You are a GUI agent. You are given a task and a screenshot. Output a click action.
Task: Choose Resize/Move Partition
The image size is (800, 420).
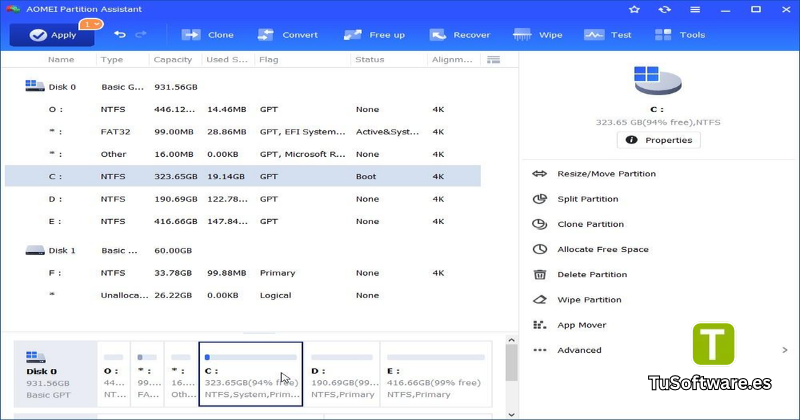coord(594,174)
